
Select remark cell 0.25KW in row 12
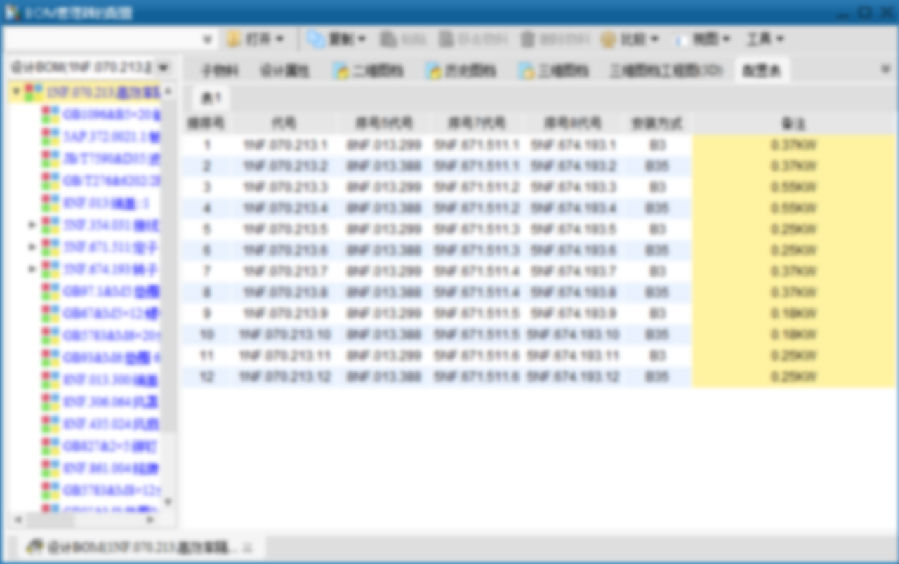point(794,377)
